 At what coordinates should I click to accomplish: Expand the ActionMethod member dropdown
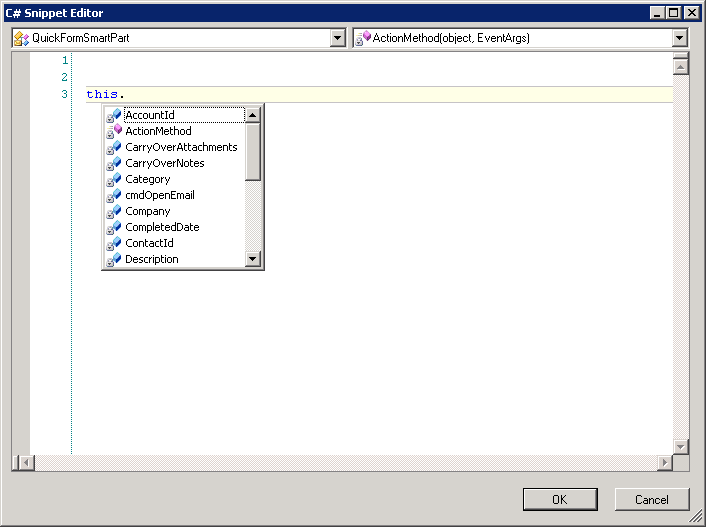(x=680, y=38)
